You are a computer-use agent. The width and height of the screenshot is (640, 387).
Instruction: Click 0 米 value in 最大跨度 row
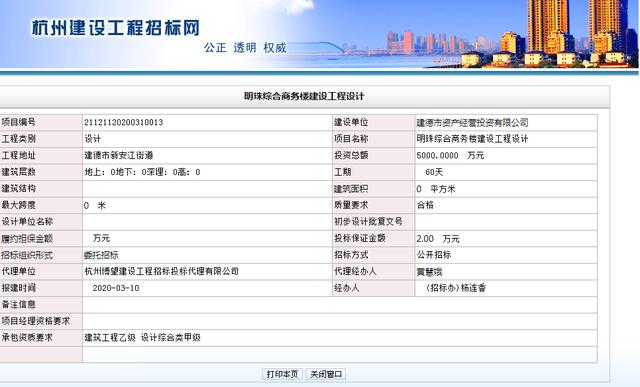pos(95,205)
